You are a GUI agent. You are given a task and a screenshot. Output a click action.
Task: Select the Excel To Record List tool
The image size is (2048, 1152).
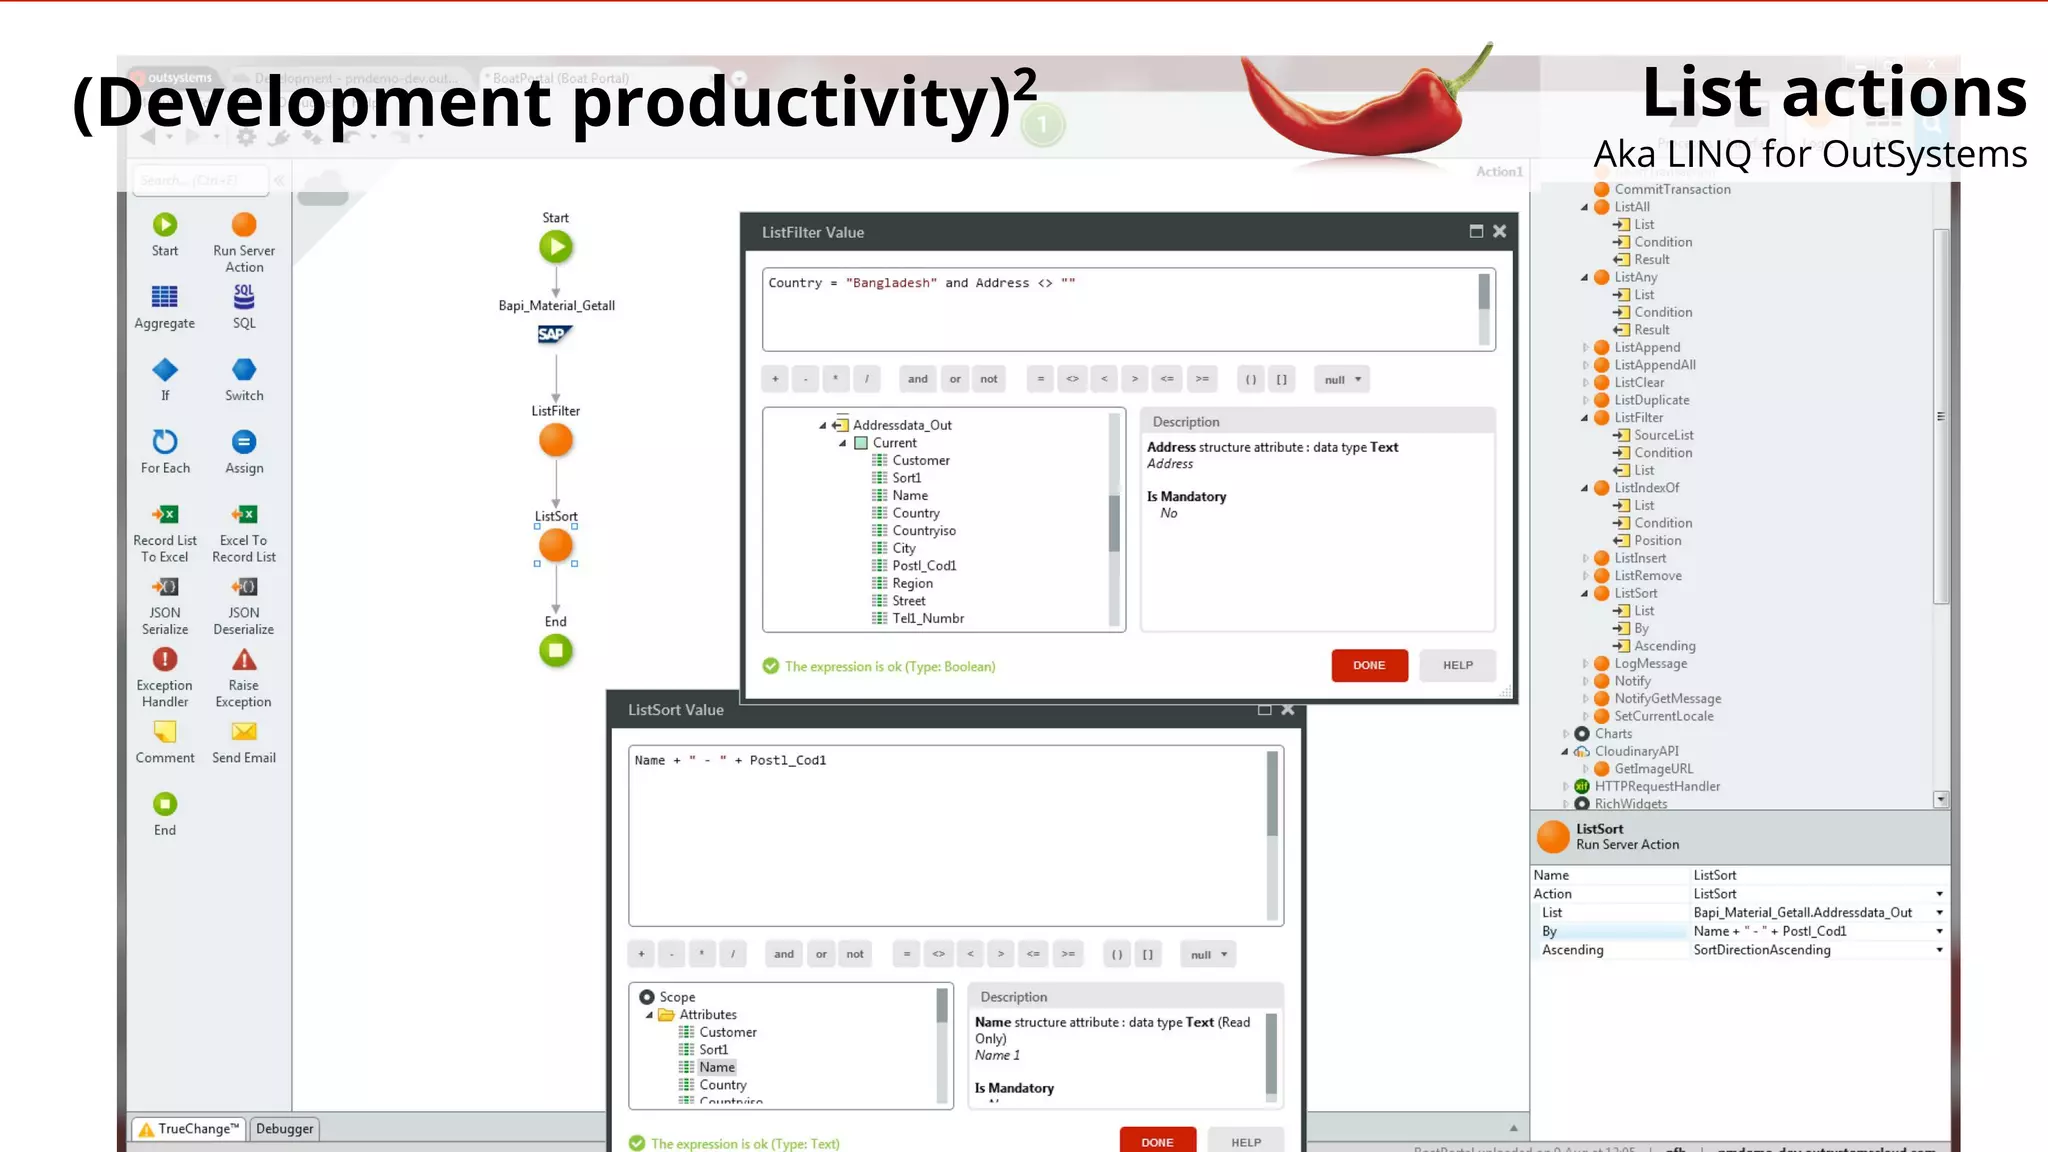244,534
